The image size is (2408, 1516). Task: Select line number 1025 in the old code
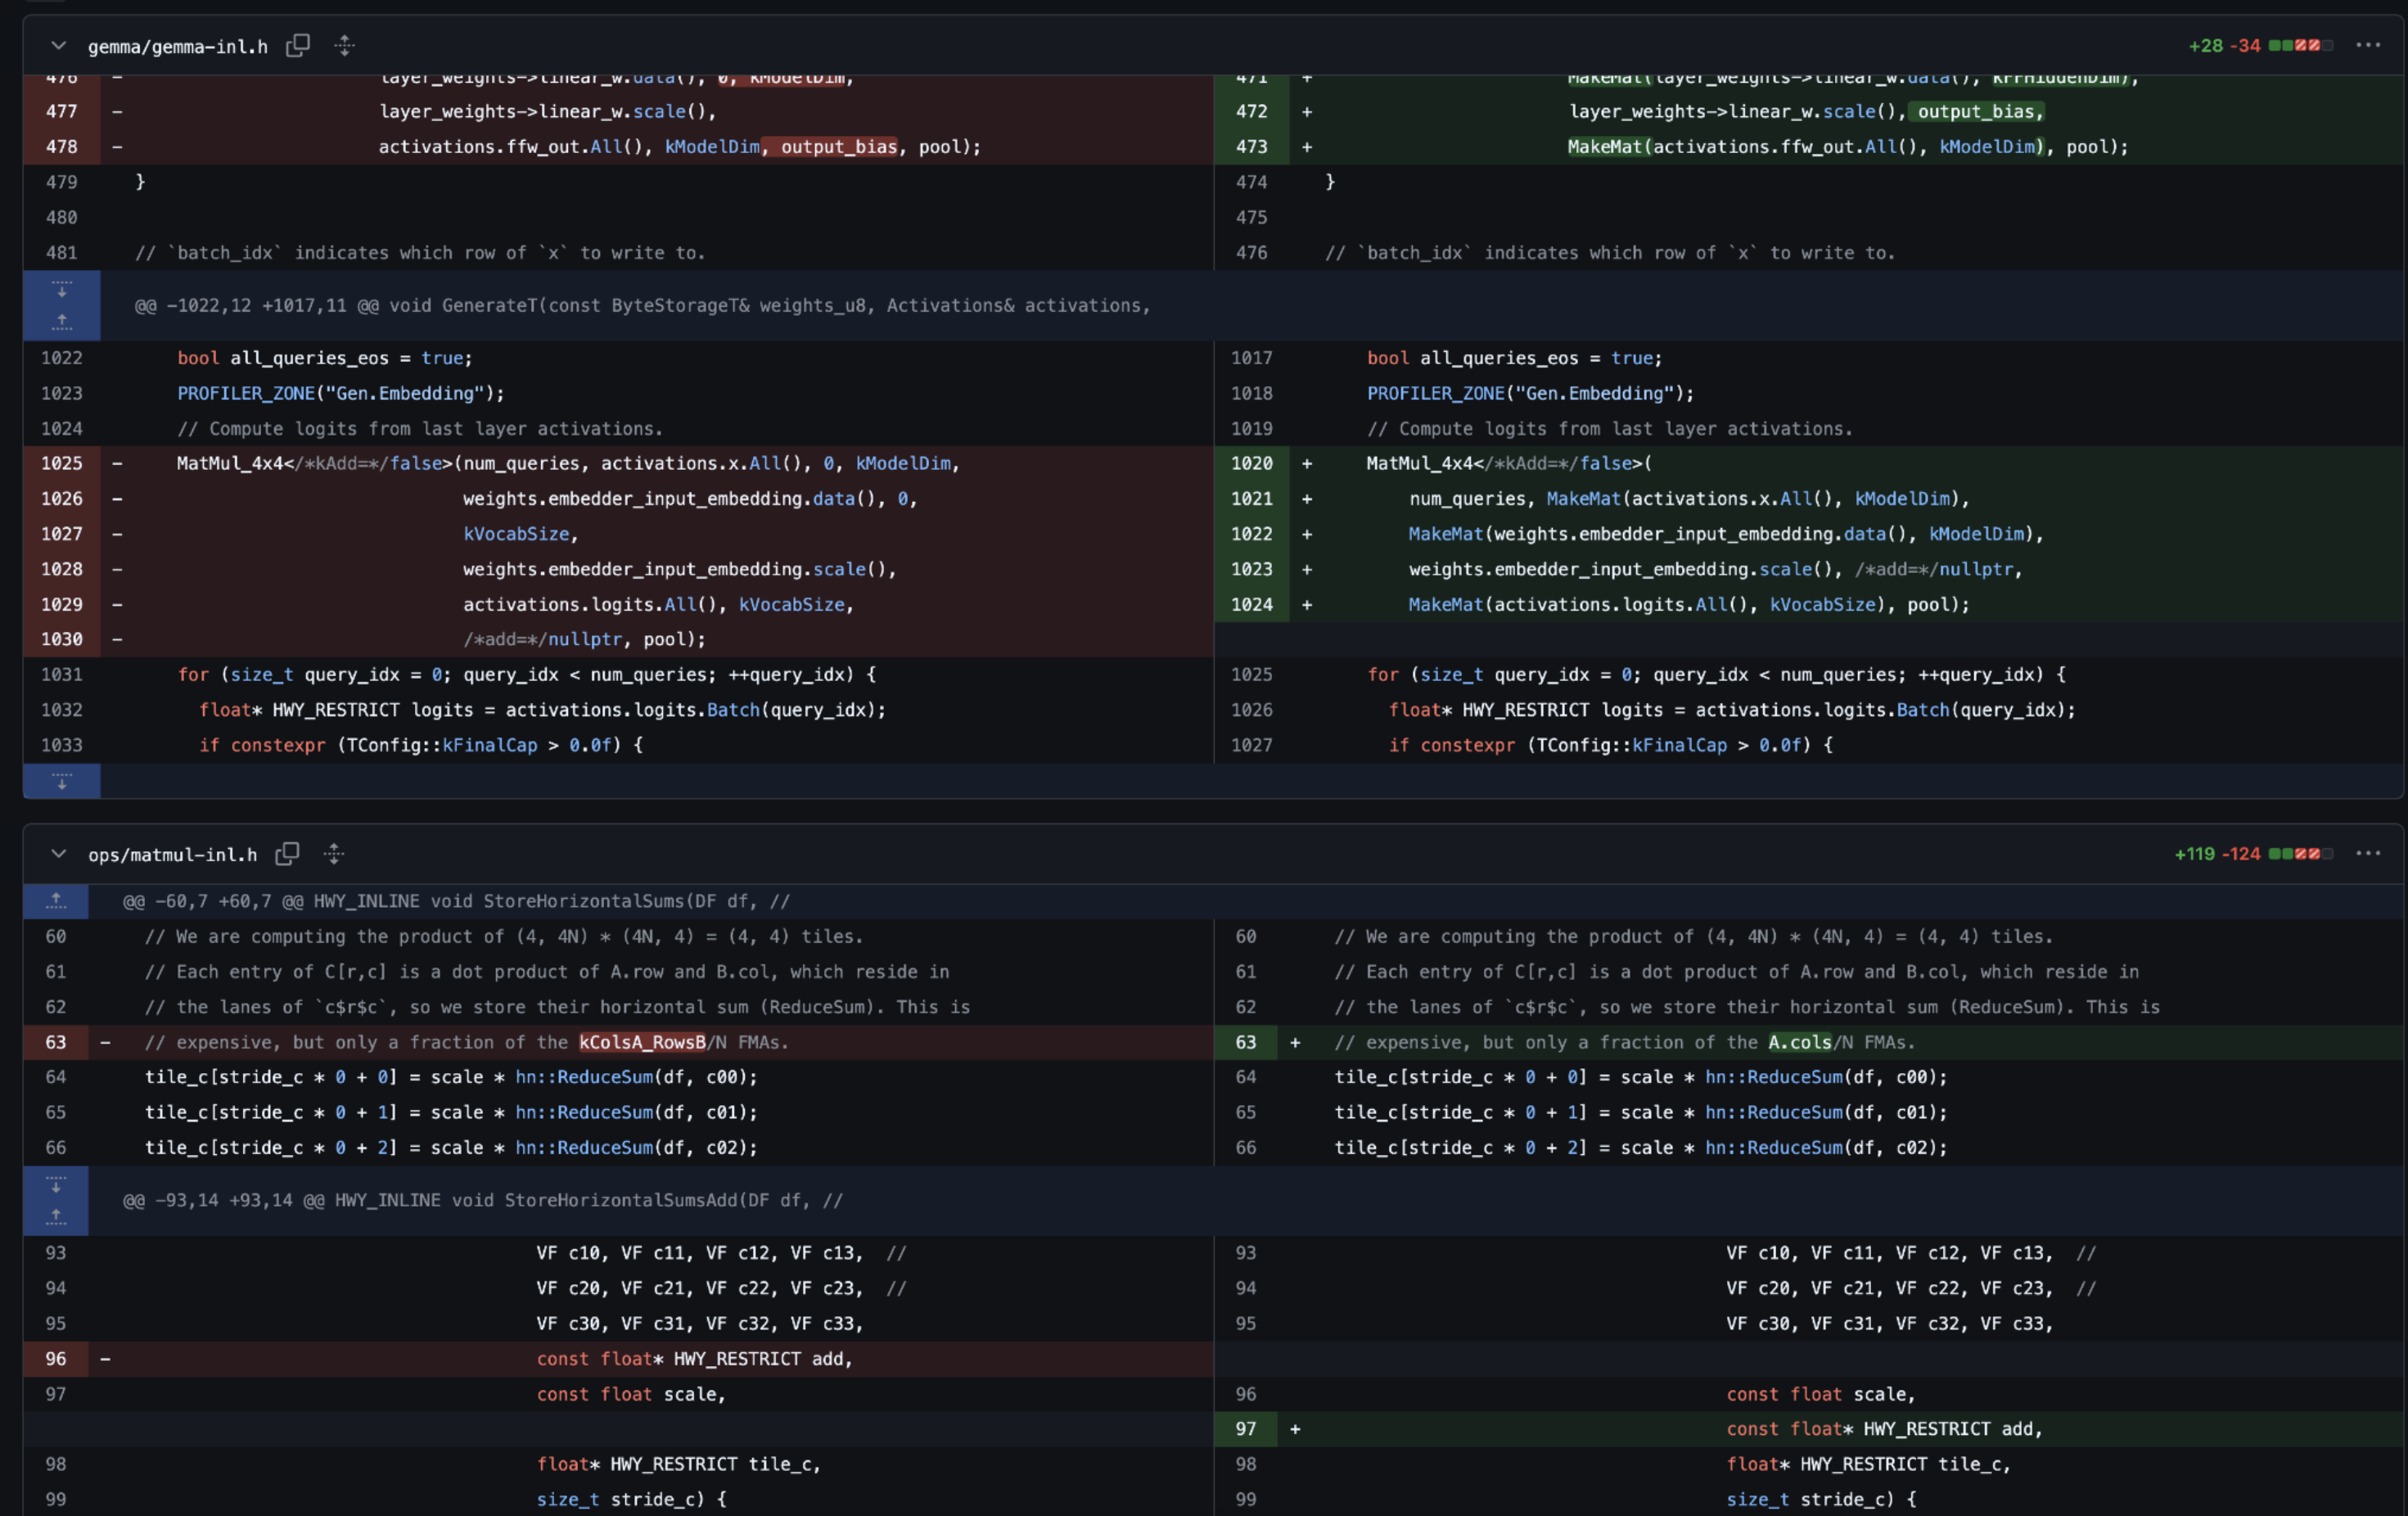click(62, 463)
